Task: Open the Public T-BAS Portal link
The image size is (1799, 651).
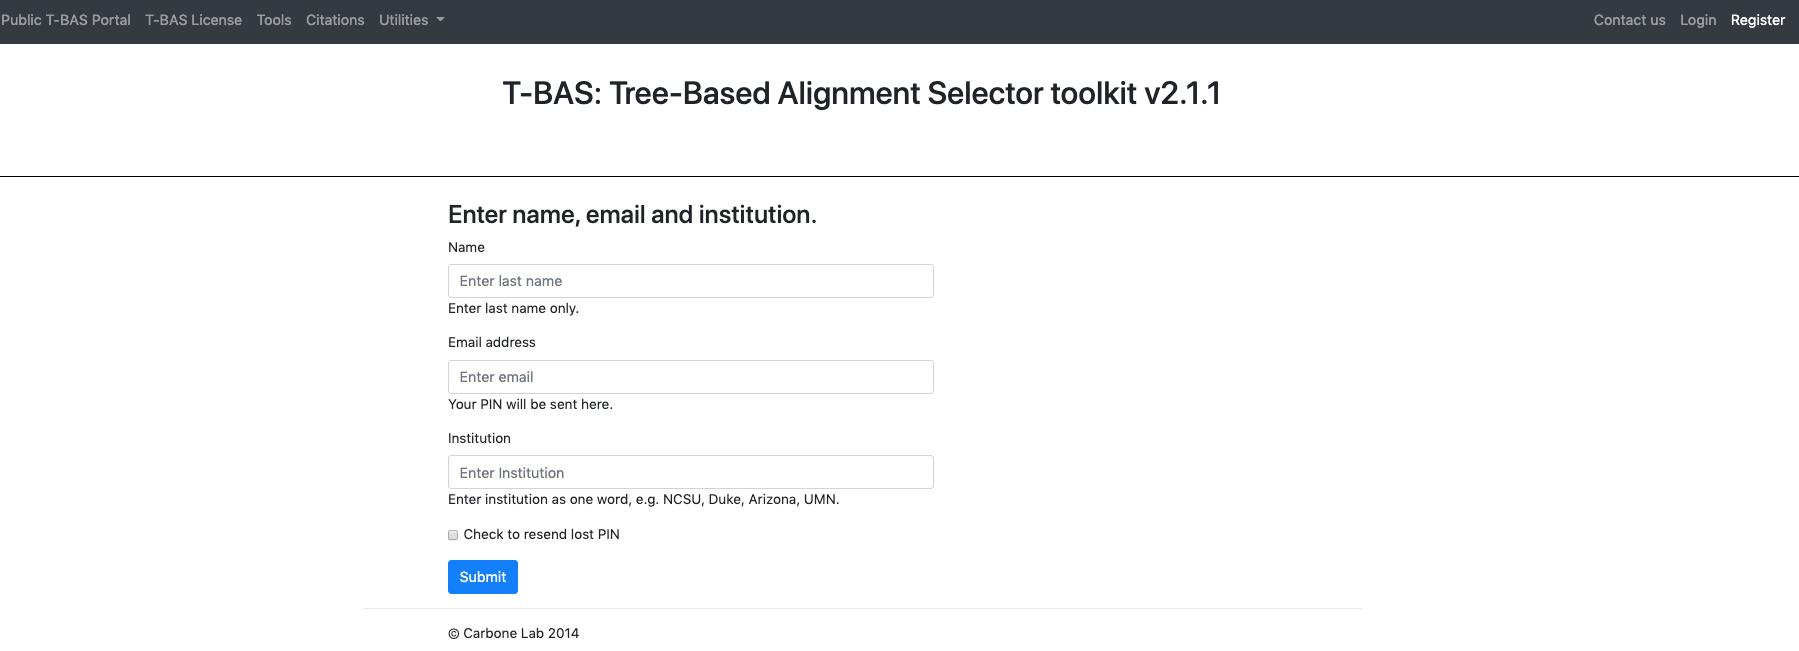Action: click(x=66, y=20)
